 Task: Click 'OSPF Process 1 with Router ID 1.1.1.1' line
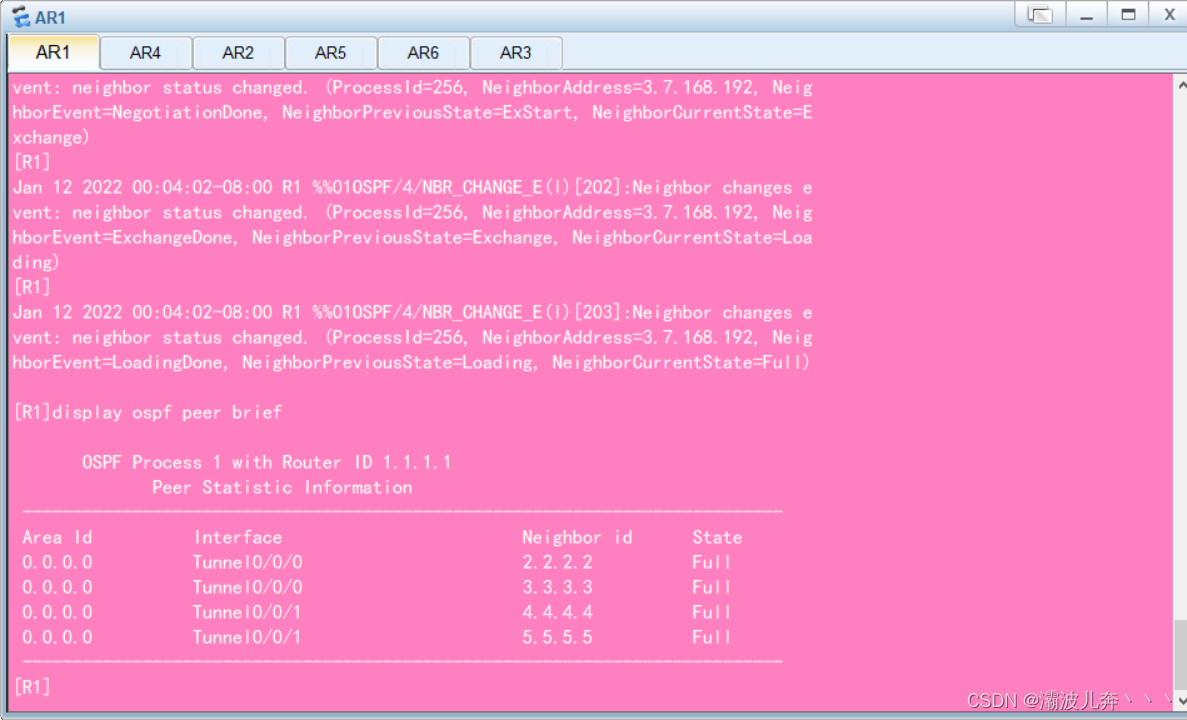click(266, 463)
